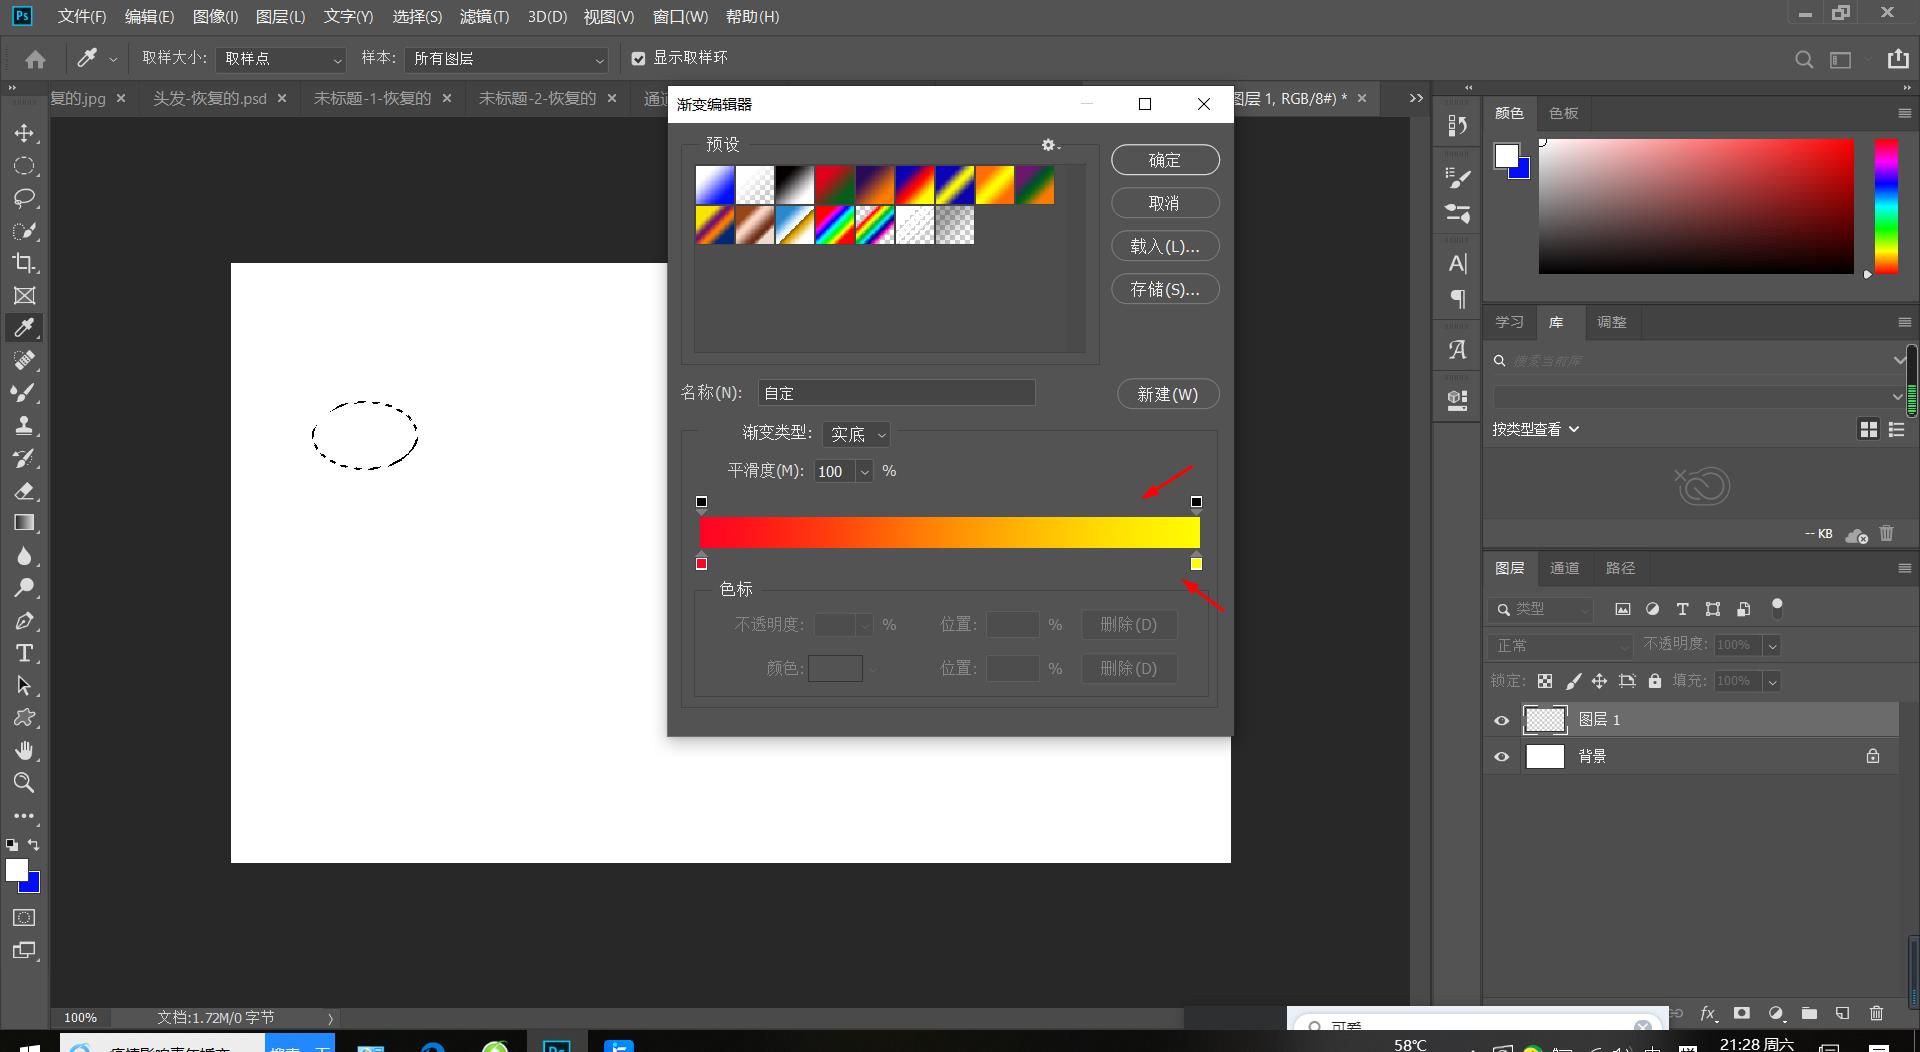
Task: Open the 平滑度 value dropdown arrow
Action: [865, 471]
